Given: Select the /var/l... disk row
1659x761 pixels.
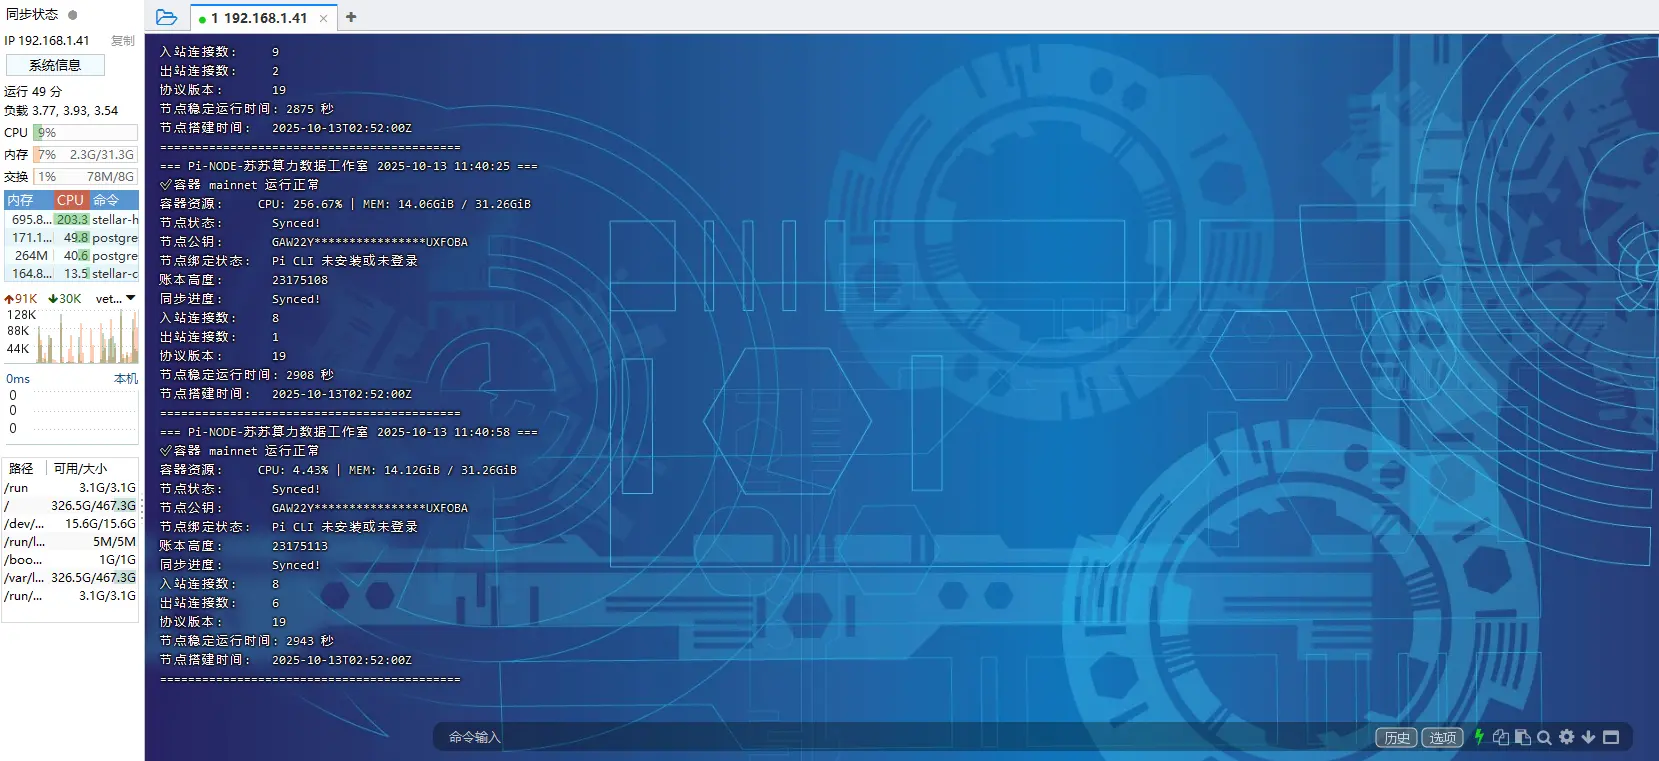Looking at the screenshot, I should (70, 578).
